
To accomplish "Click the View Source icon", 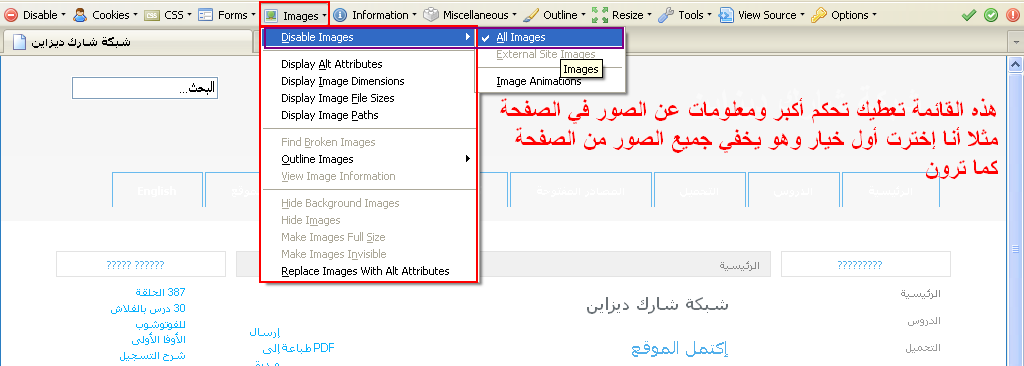I will tap(726, 15).
